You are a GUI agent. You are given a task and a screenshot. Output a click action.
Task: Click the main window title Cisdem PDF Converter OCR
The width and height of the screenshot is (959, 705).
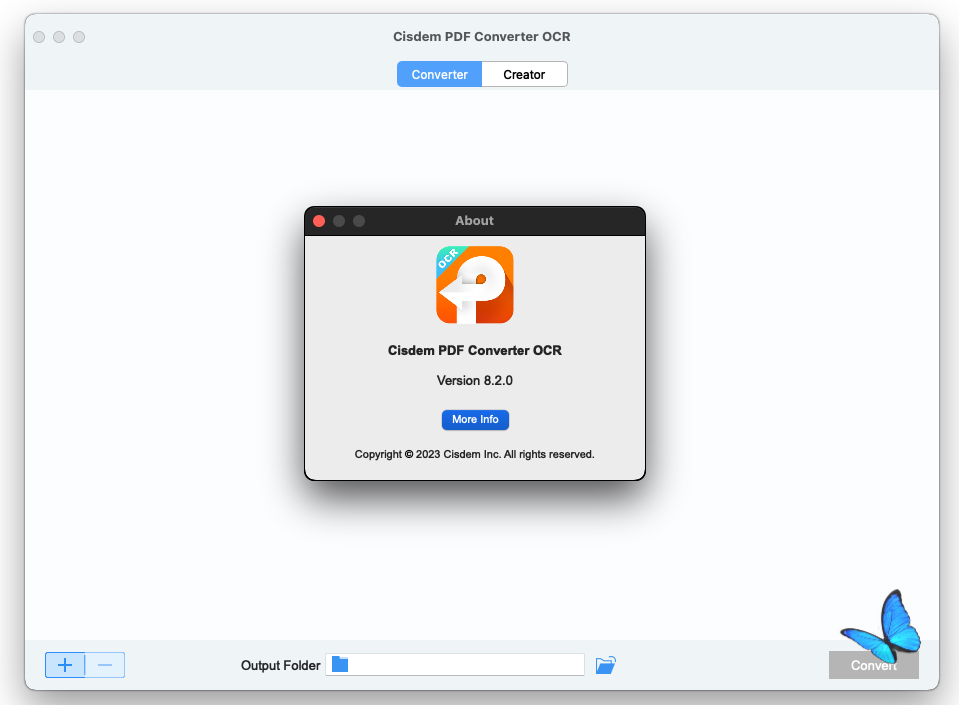(x=481, y=37)
